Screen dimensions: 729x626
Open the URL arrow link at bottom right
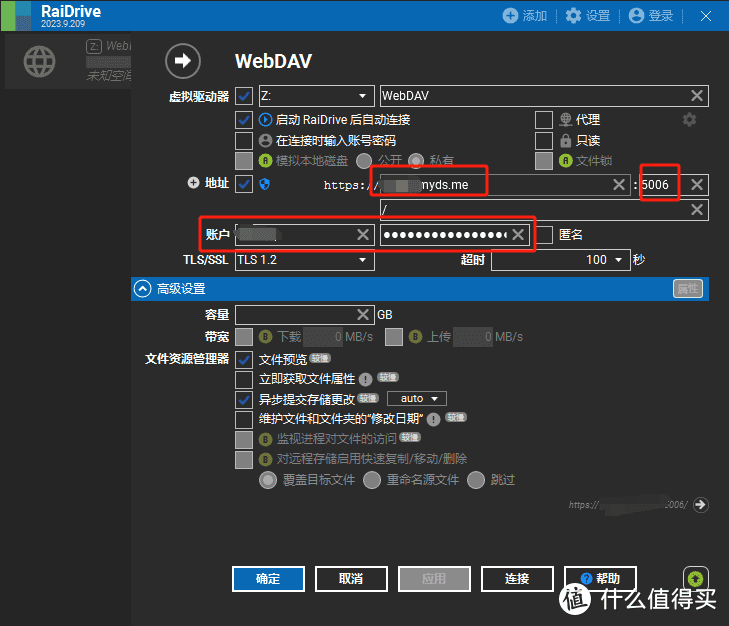coord(701,505)
